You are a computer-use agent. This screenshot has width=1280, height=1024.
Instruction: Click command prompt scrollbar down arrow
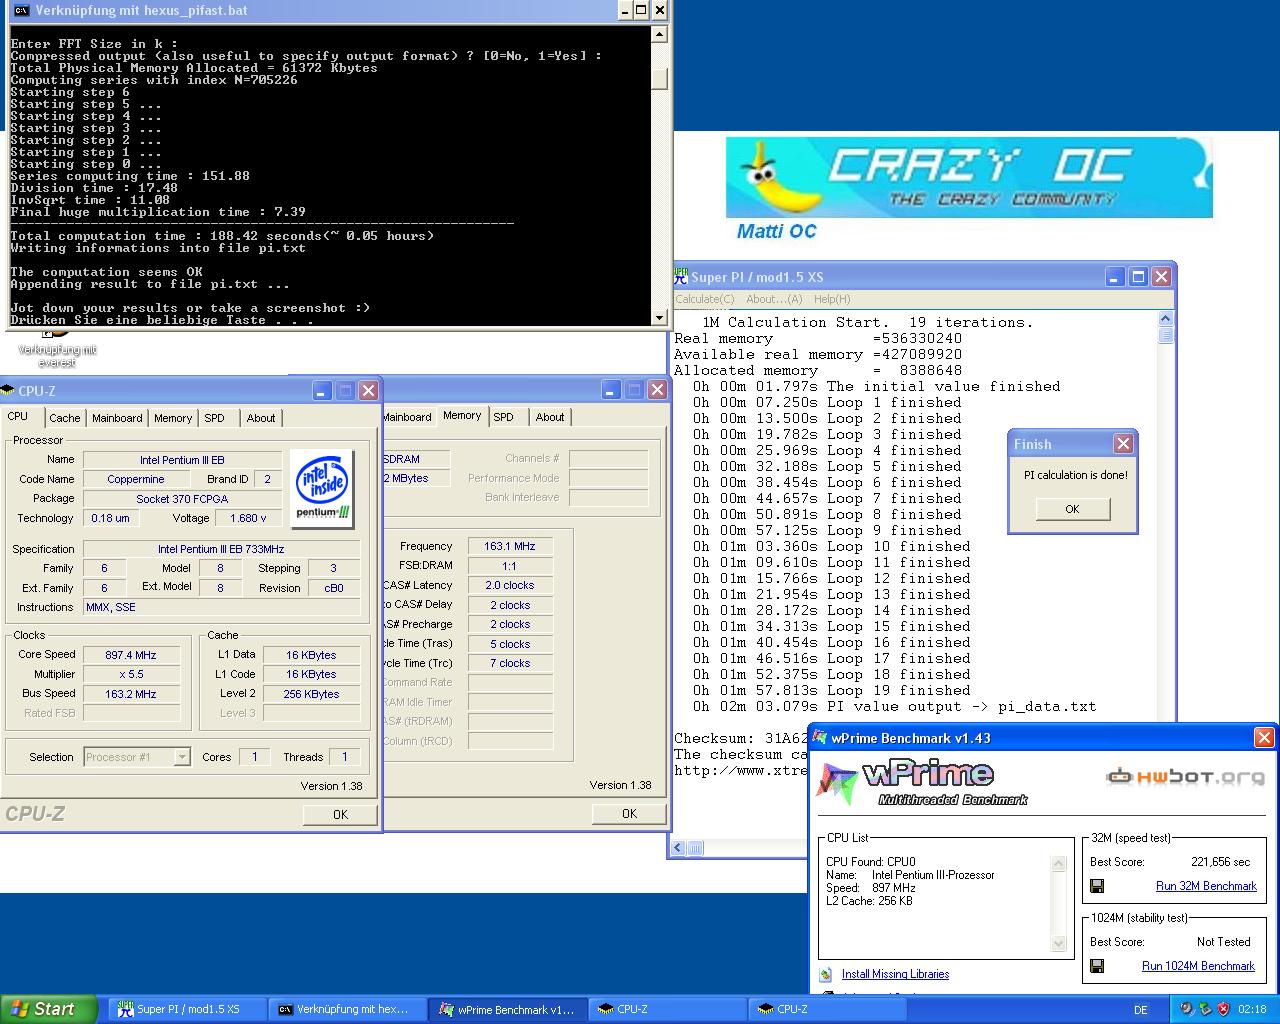[x=659, y=318]
